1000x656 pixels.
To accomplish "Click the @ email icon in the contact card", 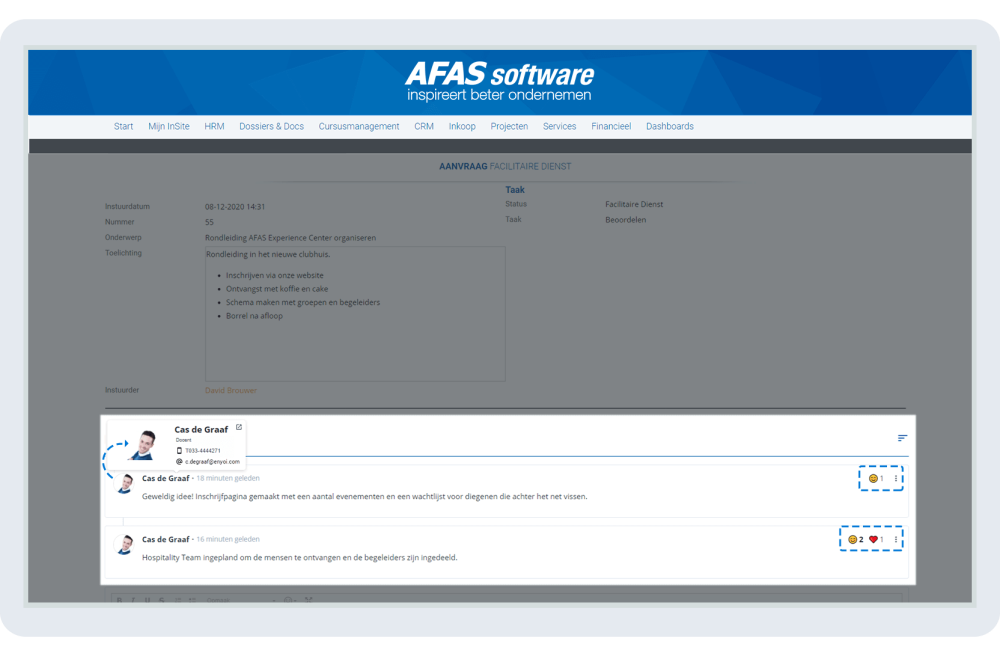I will (179, 462).
